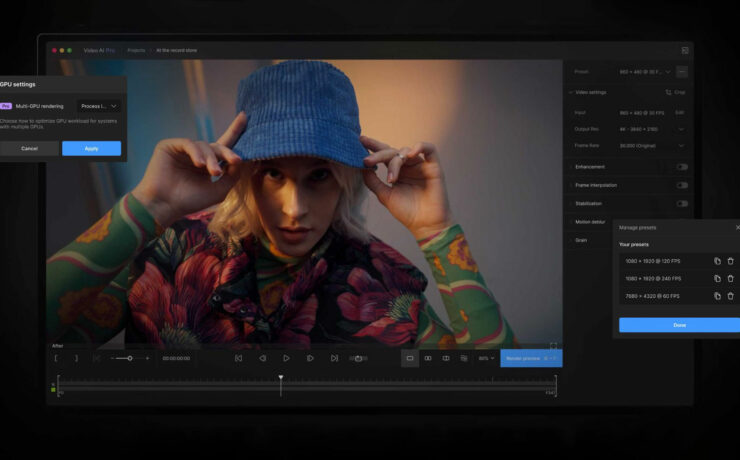The width and height of the screenshot is (740, 460).
Task: Play the video preview
Action: click(x=286, y=358)
